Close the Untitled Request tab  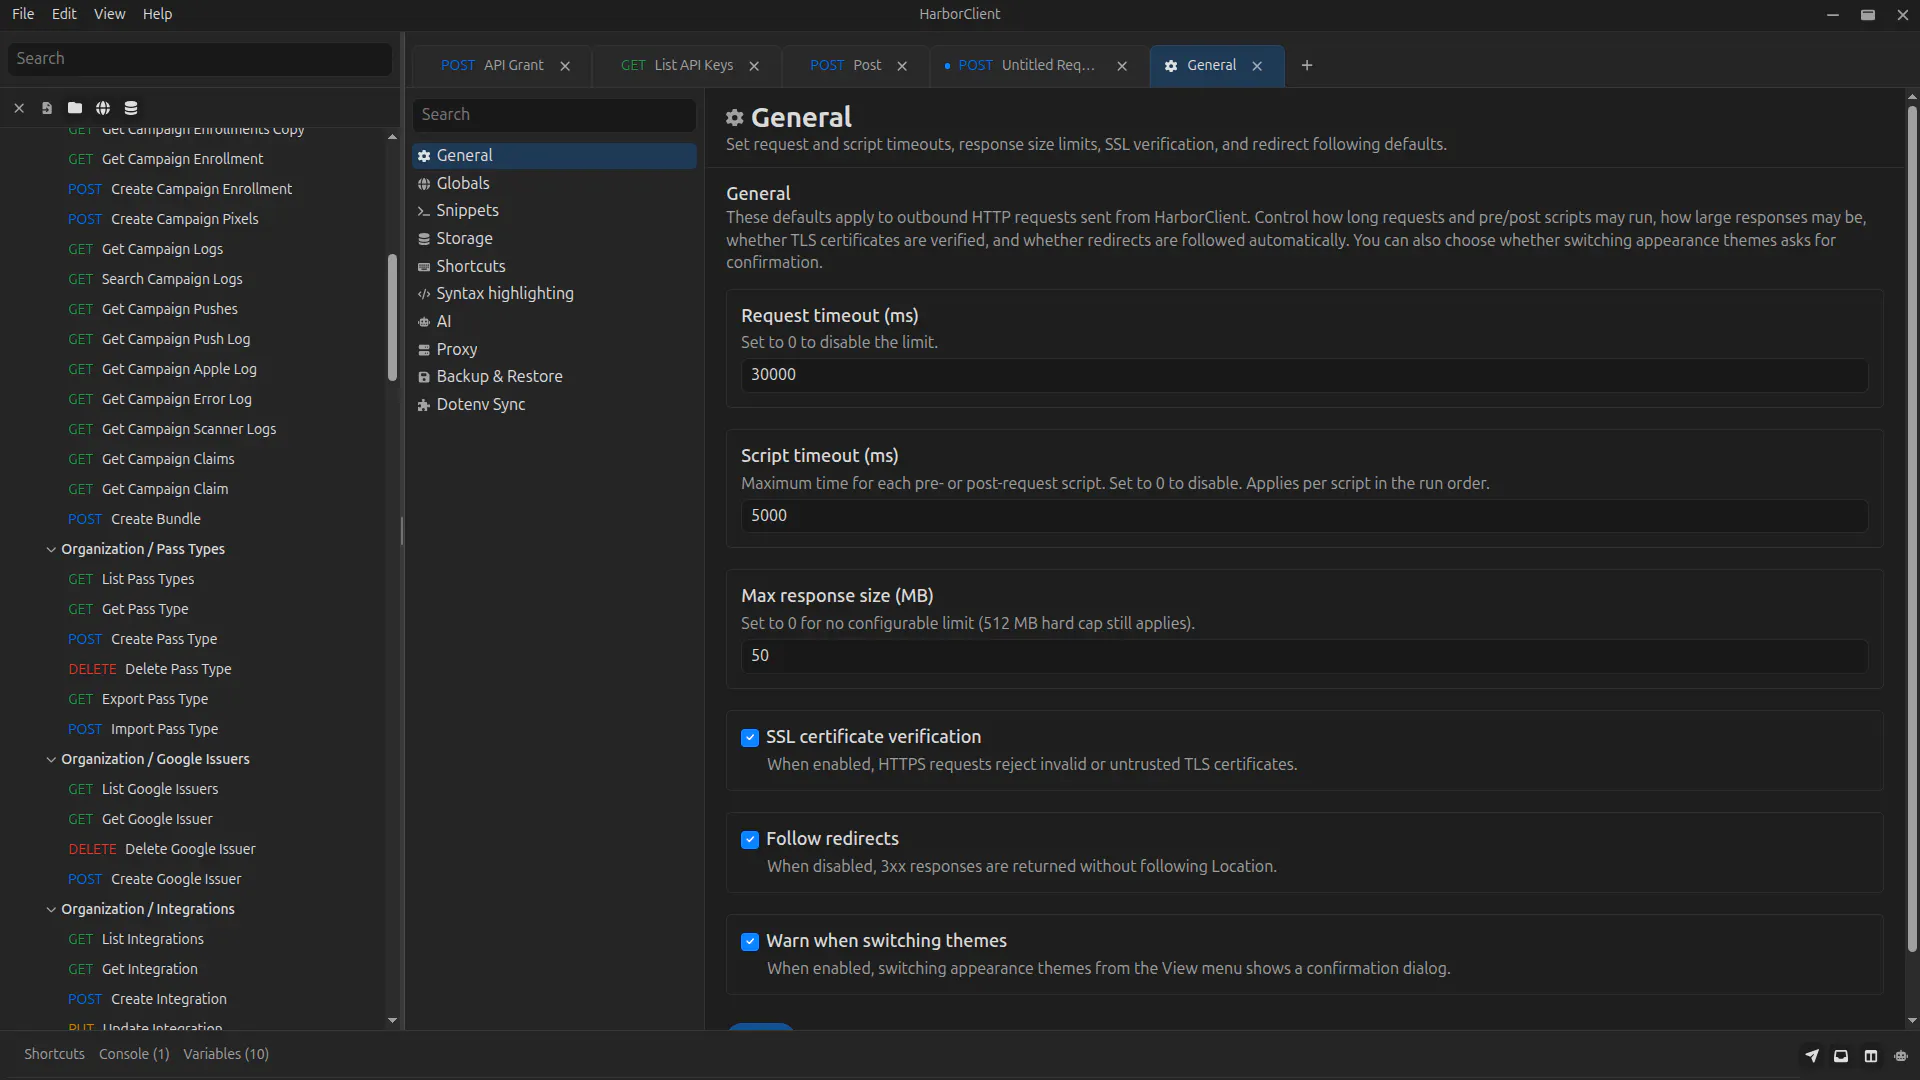[1122, 66]
